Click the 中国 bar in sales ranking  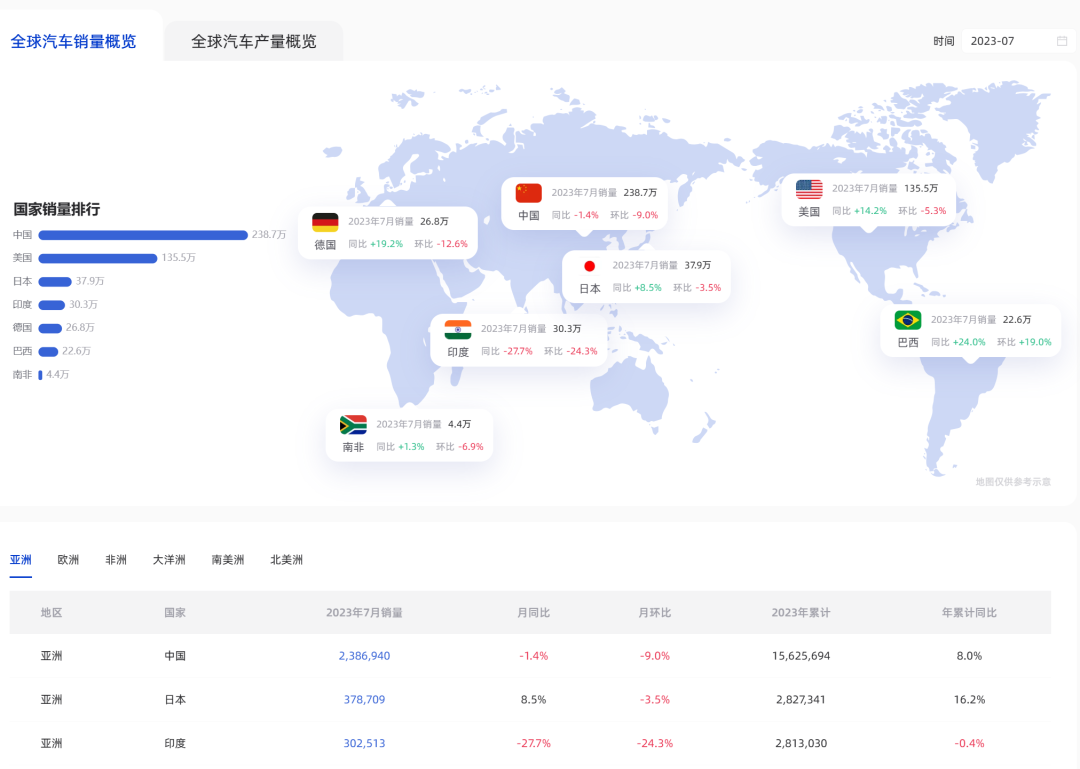click(x=143, y=235)
